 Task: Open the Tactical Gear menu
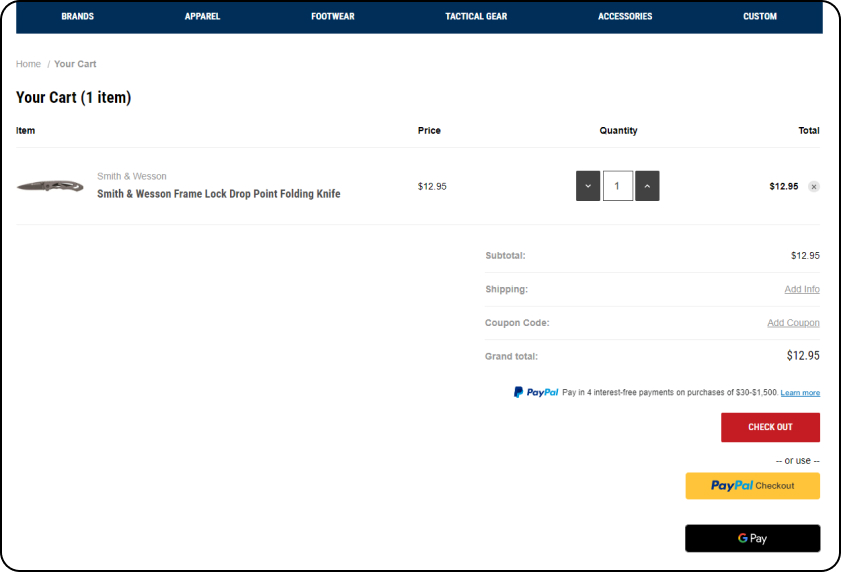click(x=476, y=17)
